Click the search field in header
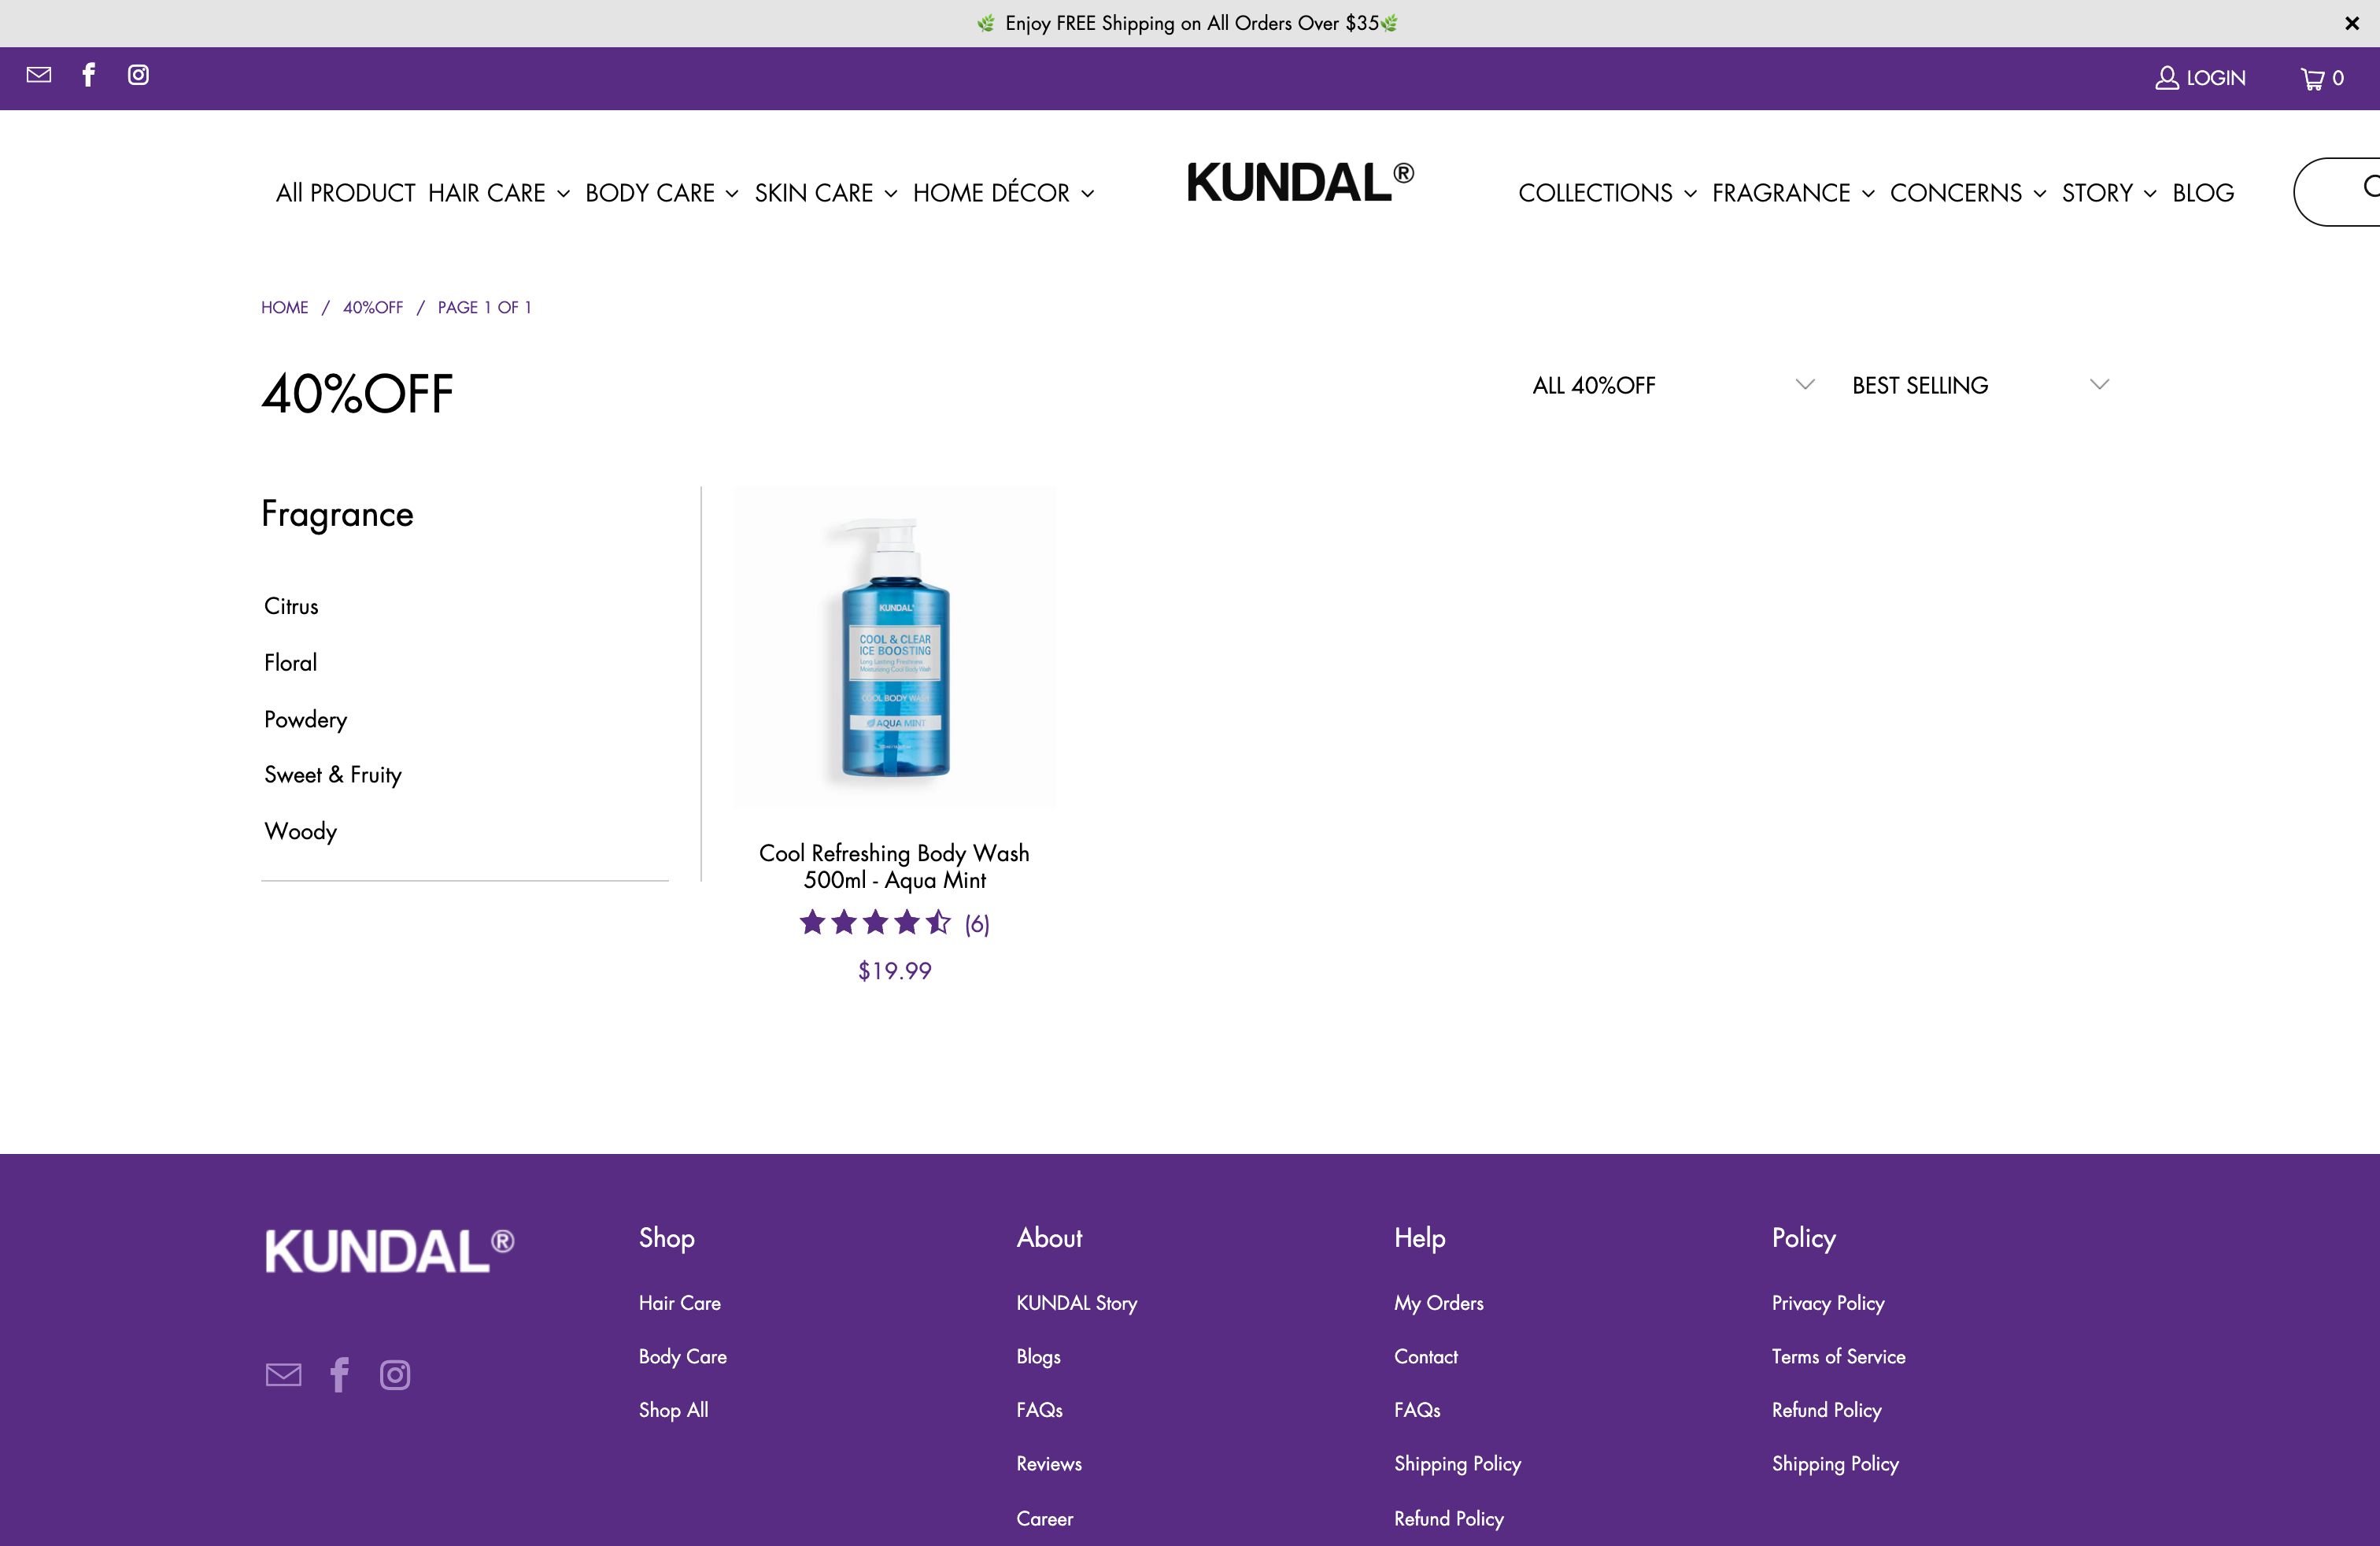This screenshot has height=1546, width=2380. click(2337, 192)
